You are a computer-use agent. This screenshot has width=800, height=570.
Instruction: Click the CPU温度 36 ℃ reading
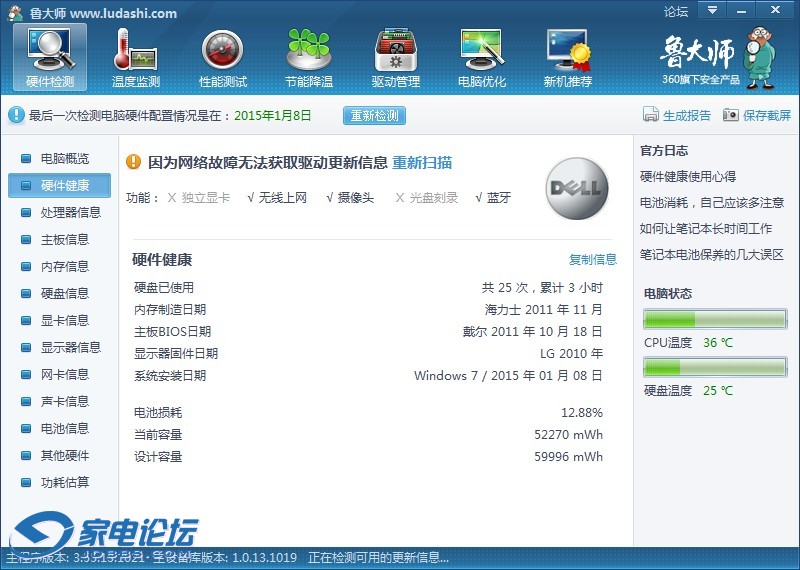(x=718, y=343)
